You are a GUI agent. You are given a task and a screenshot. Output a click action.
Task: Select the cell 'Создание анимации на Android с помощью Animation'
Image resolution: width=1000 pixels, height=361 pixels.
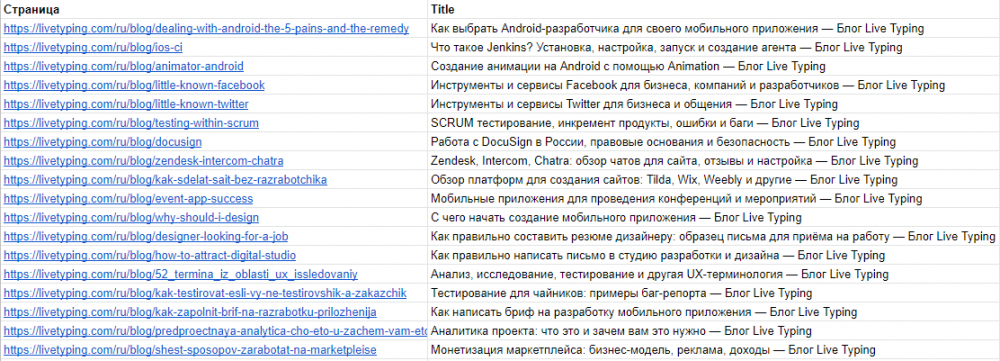714,66
